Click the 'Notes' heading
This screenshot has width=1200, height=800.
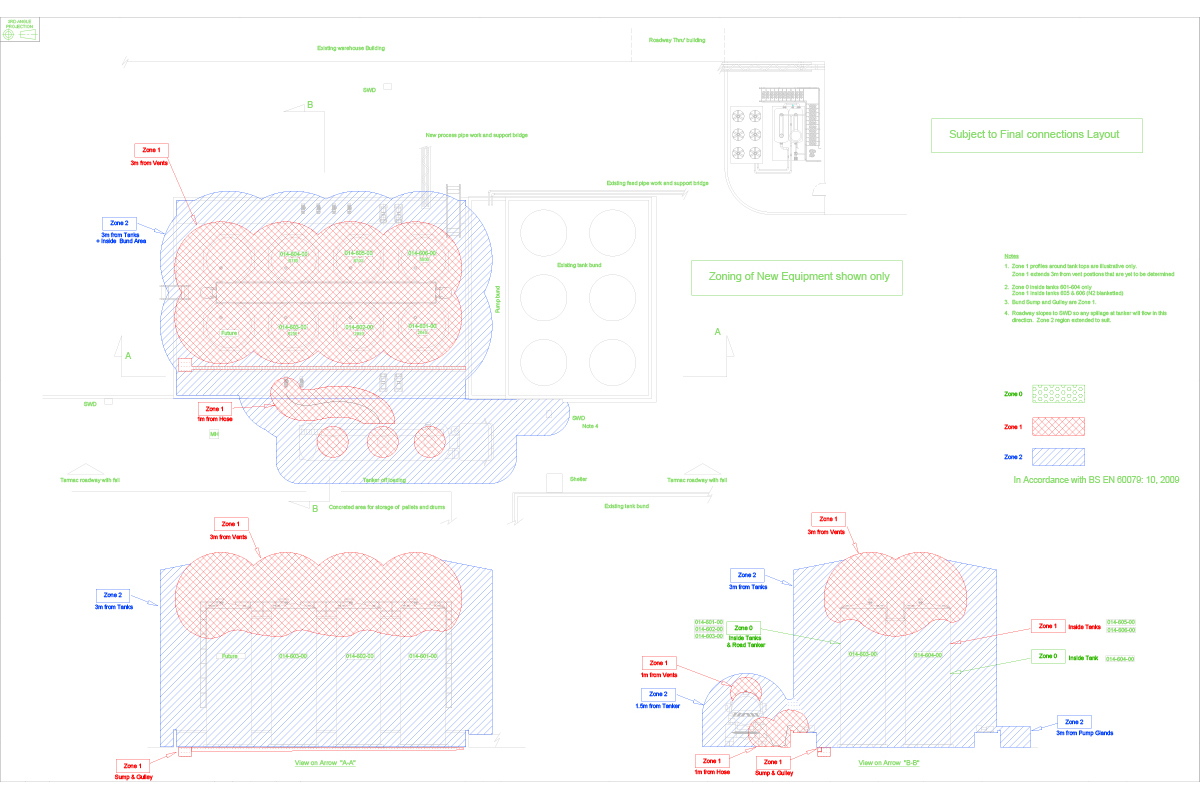(x=1014, y=257)
